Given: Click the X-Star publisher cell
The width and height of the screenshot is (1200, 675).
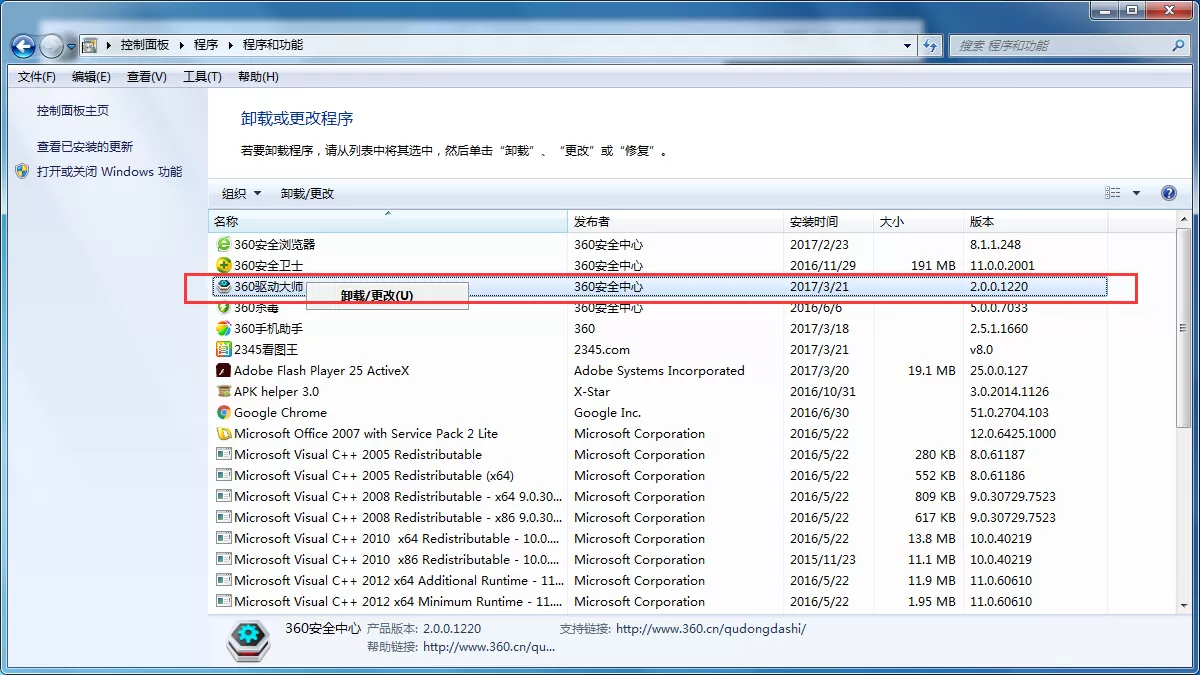Looking at the screenshot, I should pos(592,391).
